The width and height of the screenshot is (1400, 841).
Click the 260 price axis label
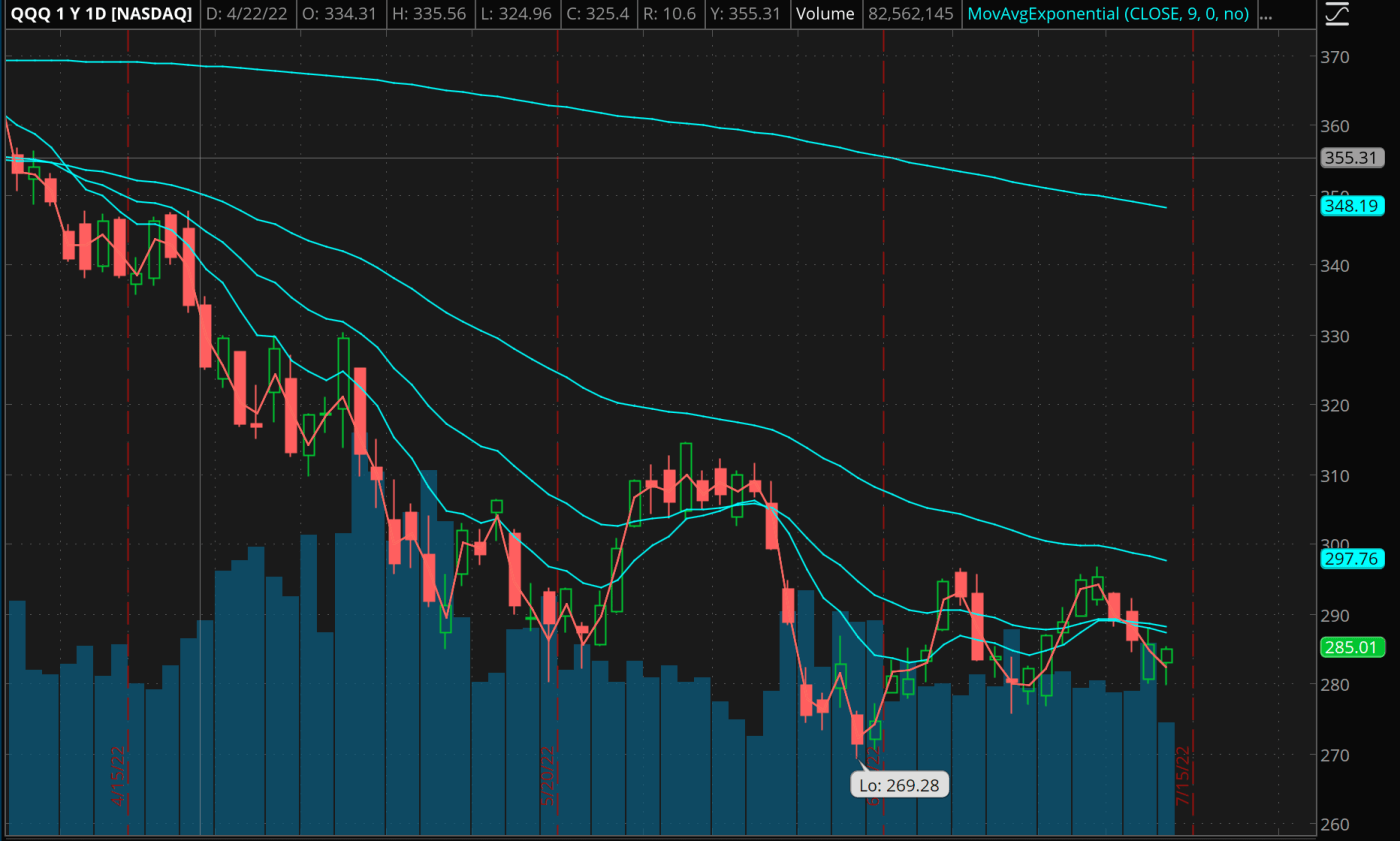point(1337,825)
